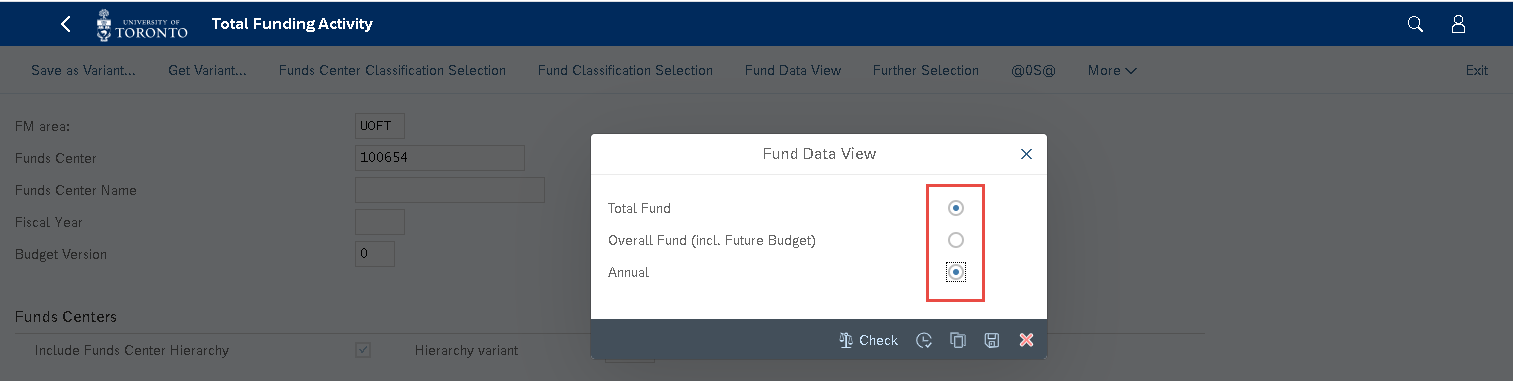This screenshot has width=1513, height=381.
Task: Close the Fund Data View dialog
Action: (x=1026, y=154)
